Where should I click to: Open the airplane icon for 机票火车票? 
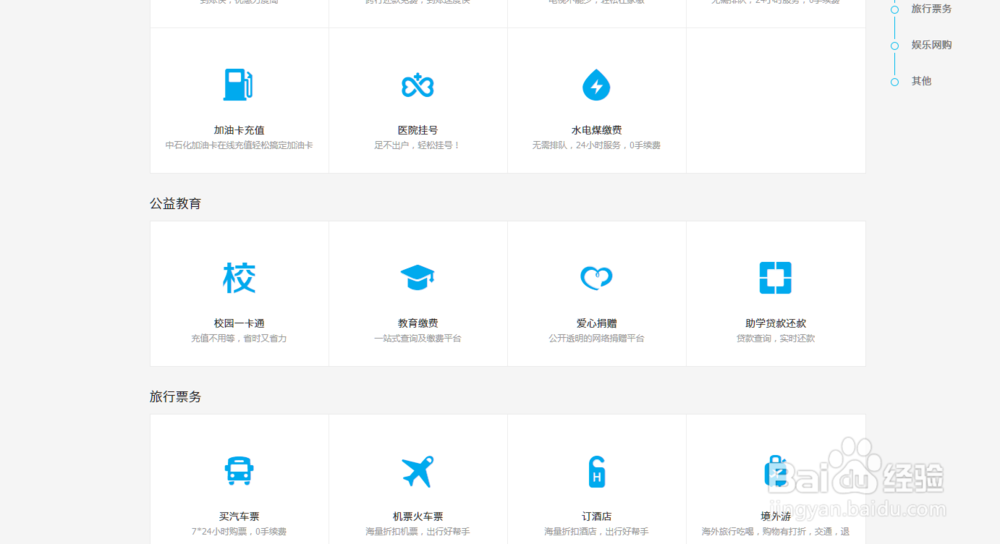(x=418, y=471)
